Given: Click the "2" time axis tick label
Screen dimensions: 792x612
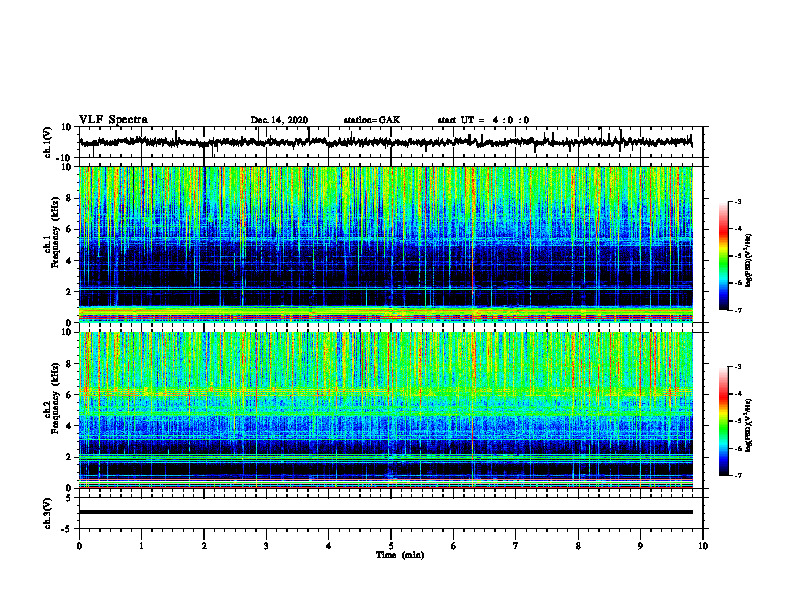Looking at the screenshot, I should 204,546.
